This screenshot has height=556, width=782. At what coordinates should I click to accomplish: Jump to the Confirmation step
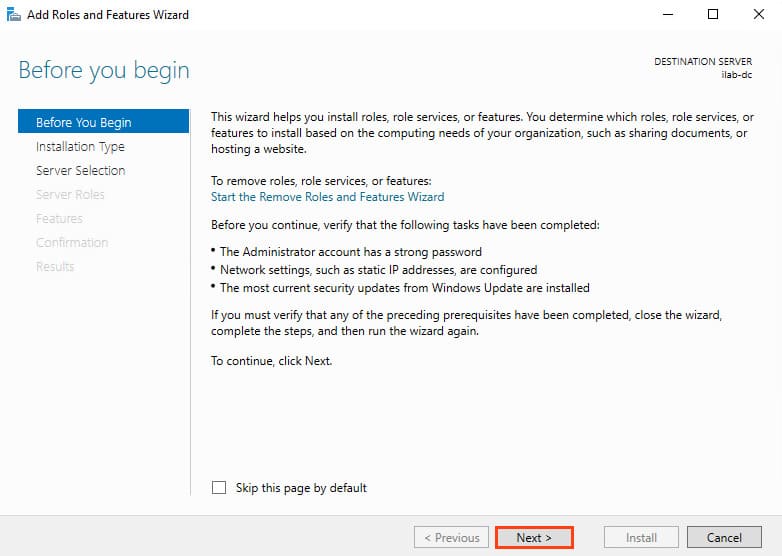coord(71,242)
